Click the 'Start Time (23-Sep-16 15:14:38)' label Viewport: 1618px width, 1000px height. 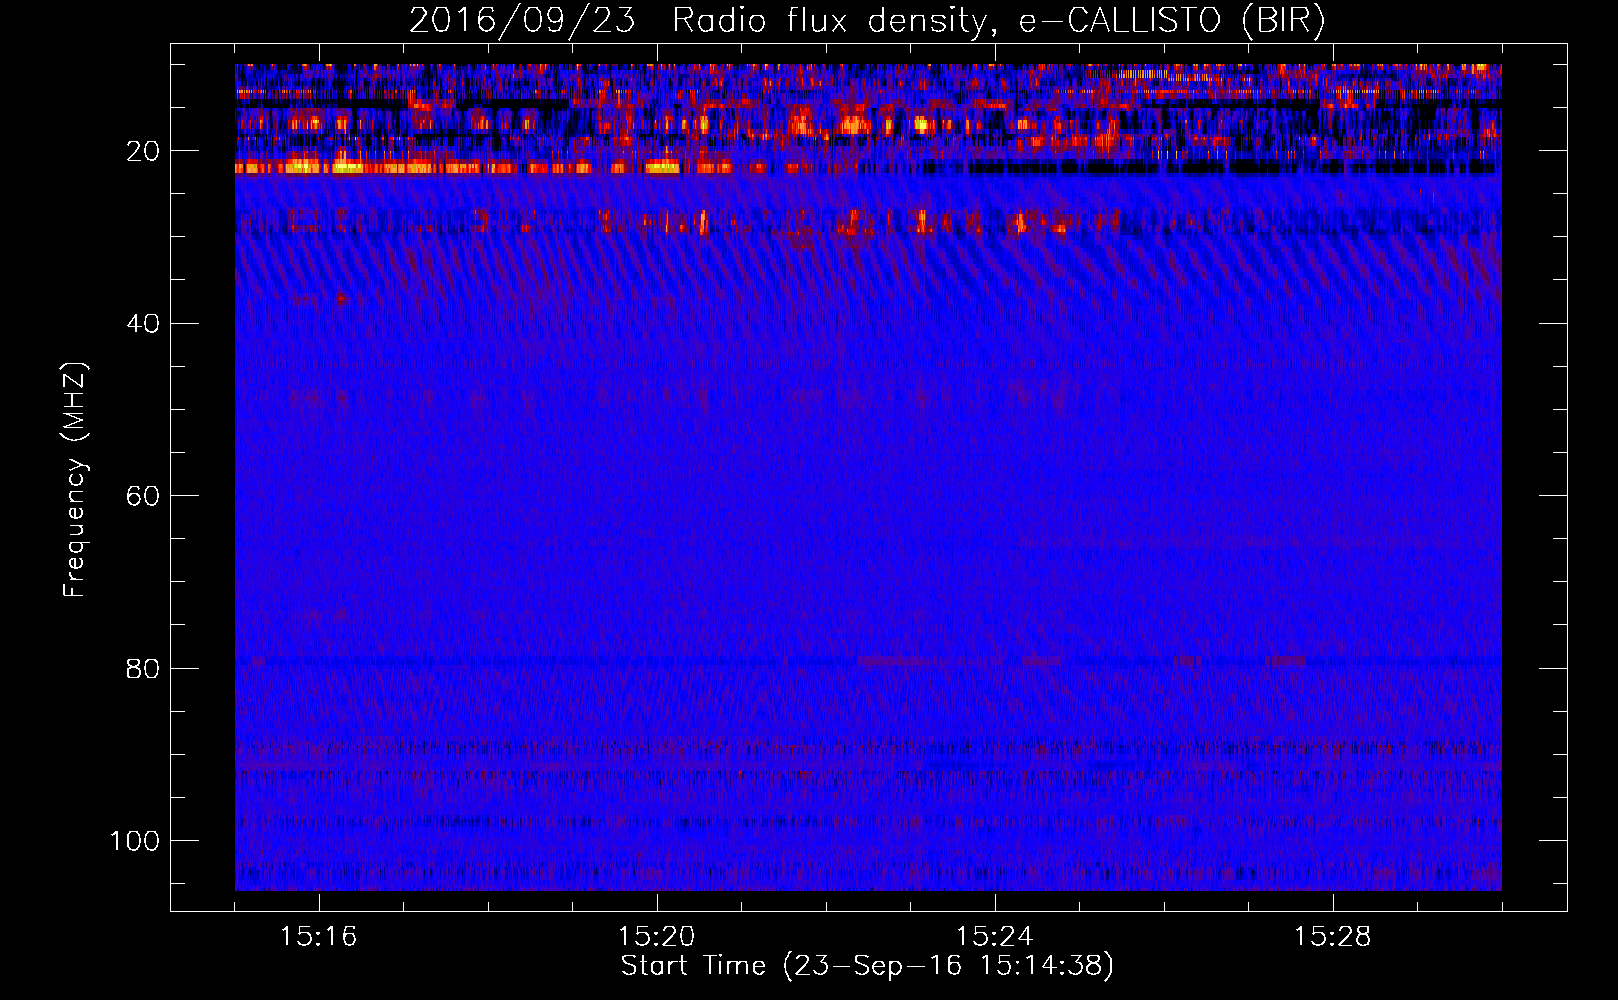pyautogui.click(x=867, y=966)
